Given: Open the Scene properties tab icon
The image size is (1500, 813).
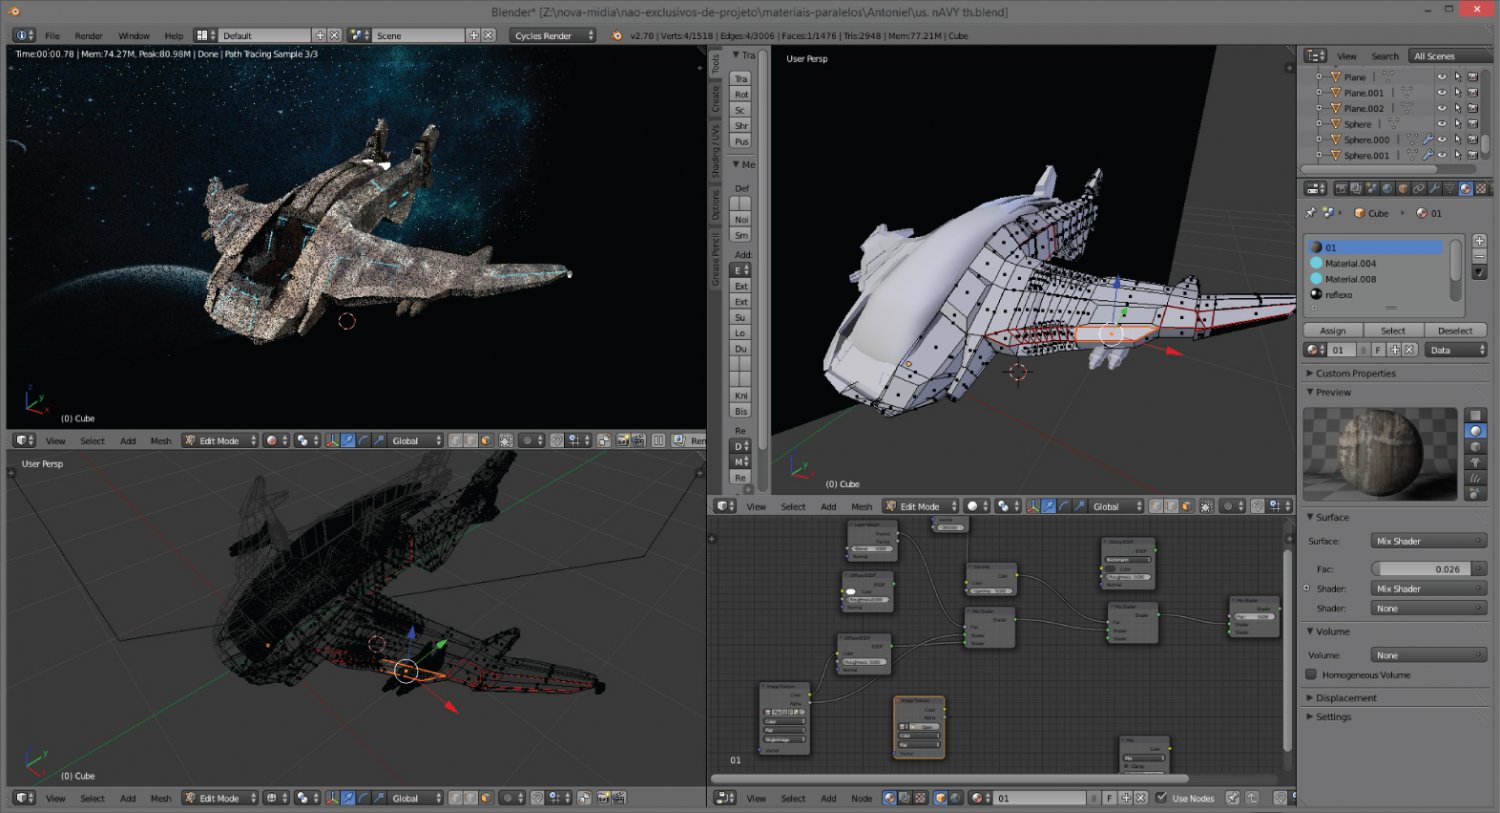Looking at the screenshot, I should pyautogui.click(x=1371, y=188).
